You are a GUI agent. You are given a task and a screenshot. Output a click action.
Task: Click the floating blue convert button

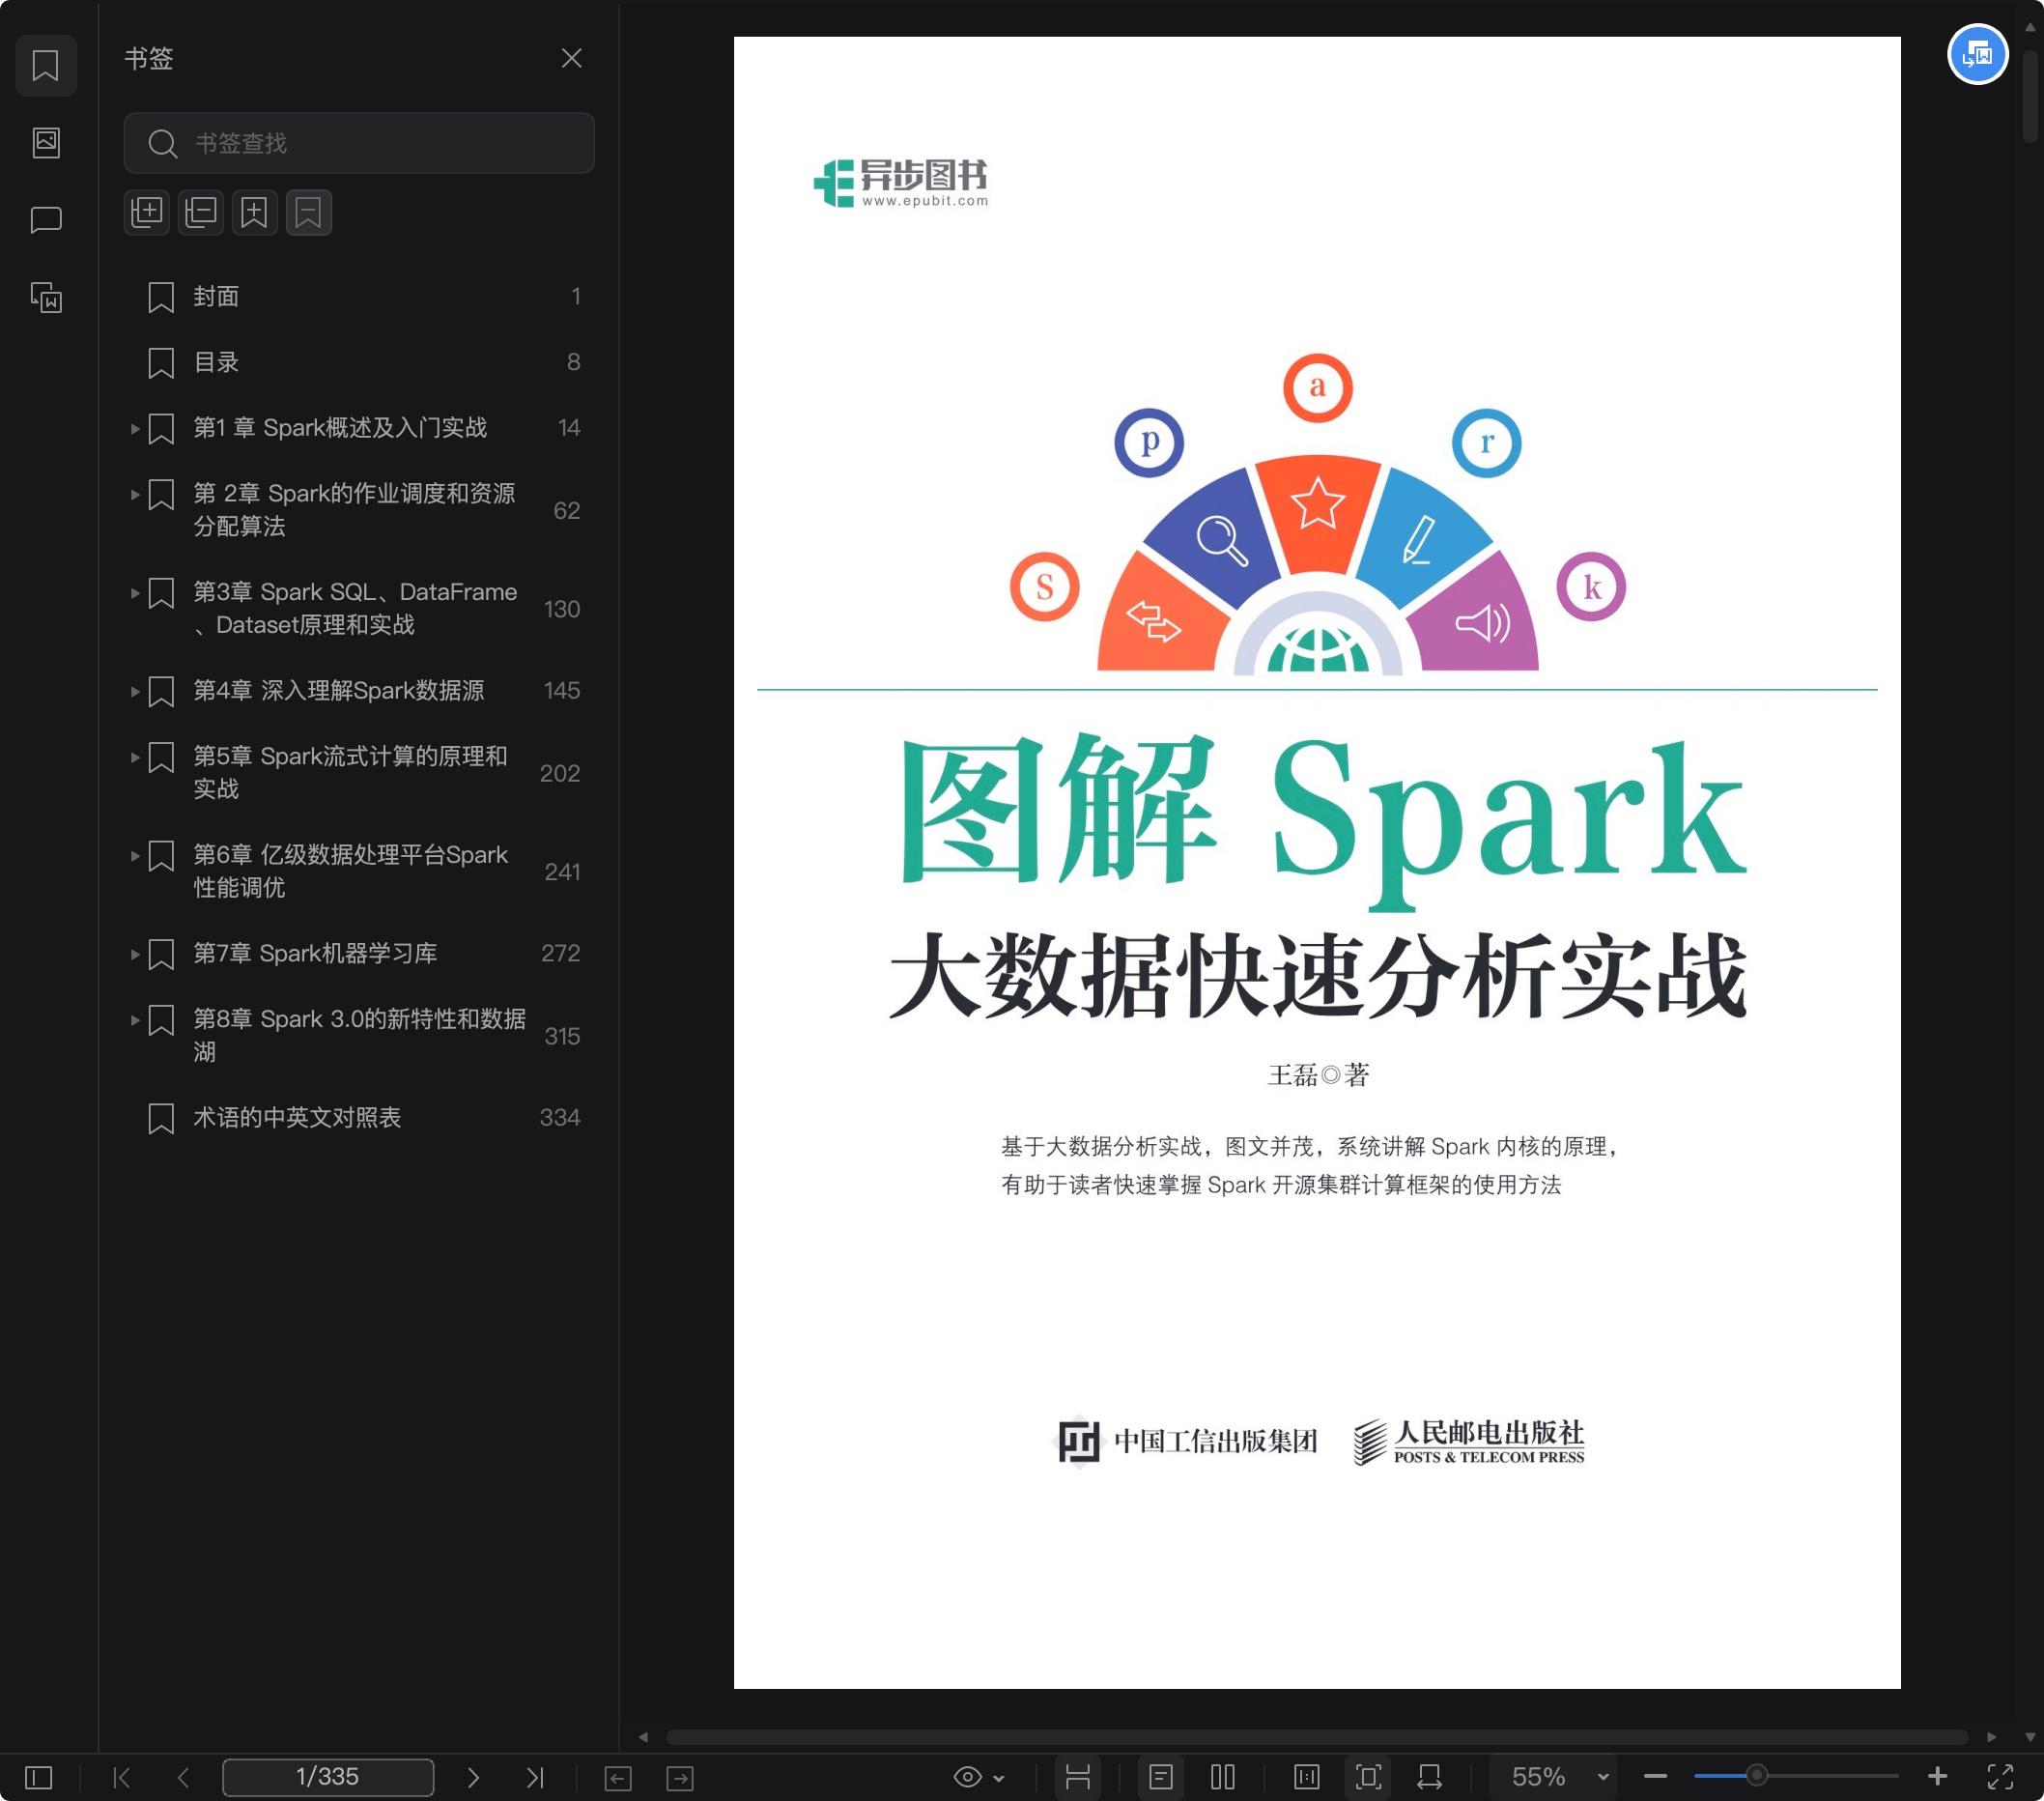tap(1977, 54)
